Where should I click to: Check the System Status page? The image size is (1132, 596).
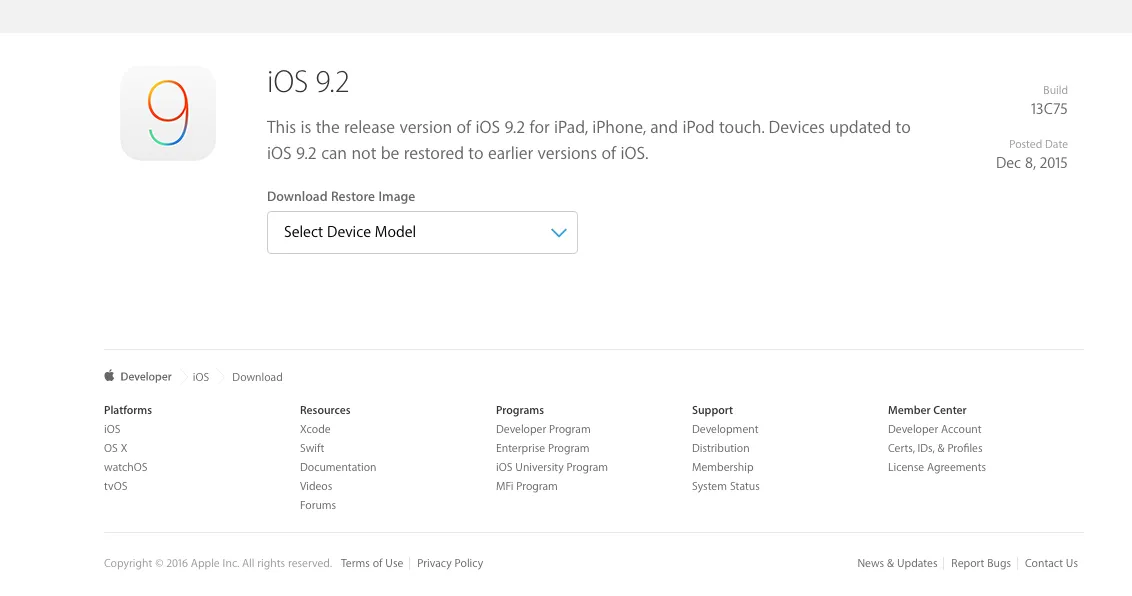[x=725, y=486]
